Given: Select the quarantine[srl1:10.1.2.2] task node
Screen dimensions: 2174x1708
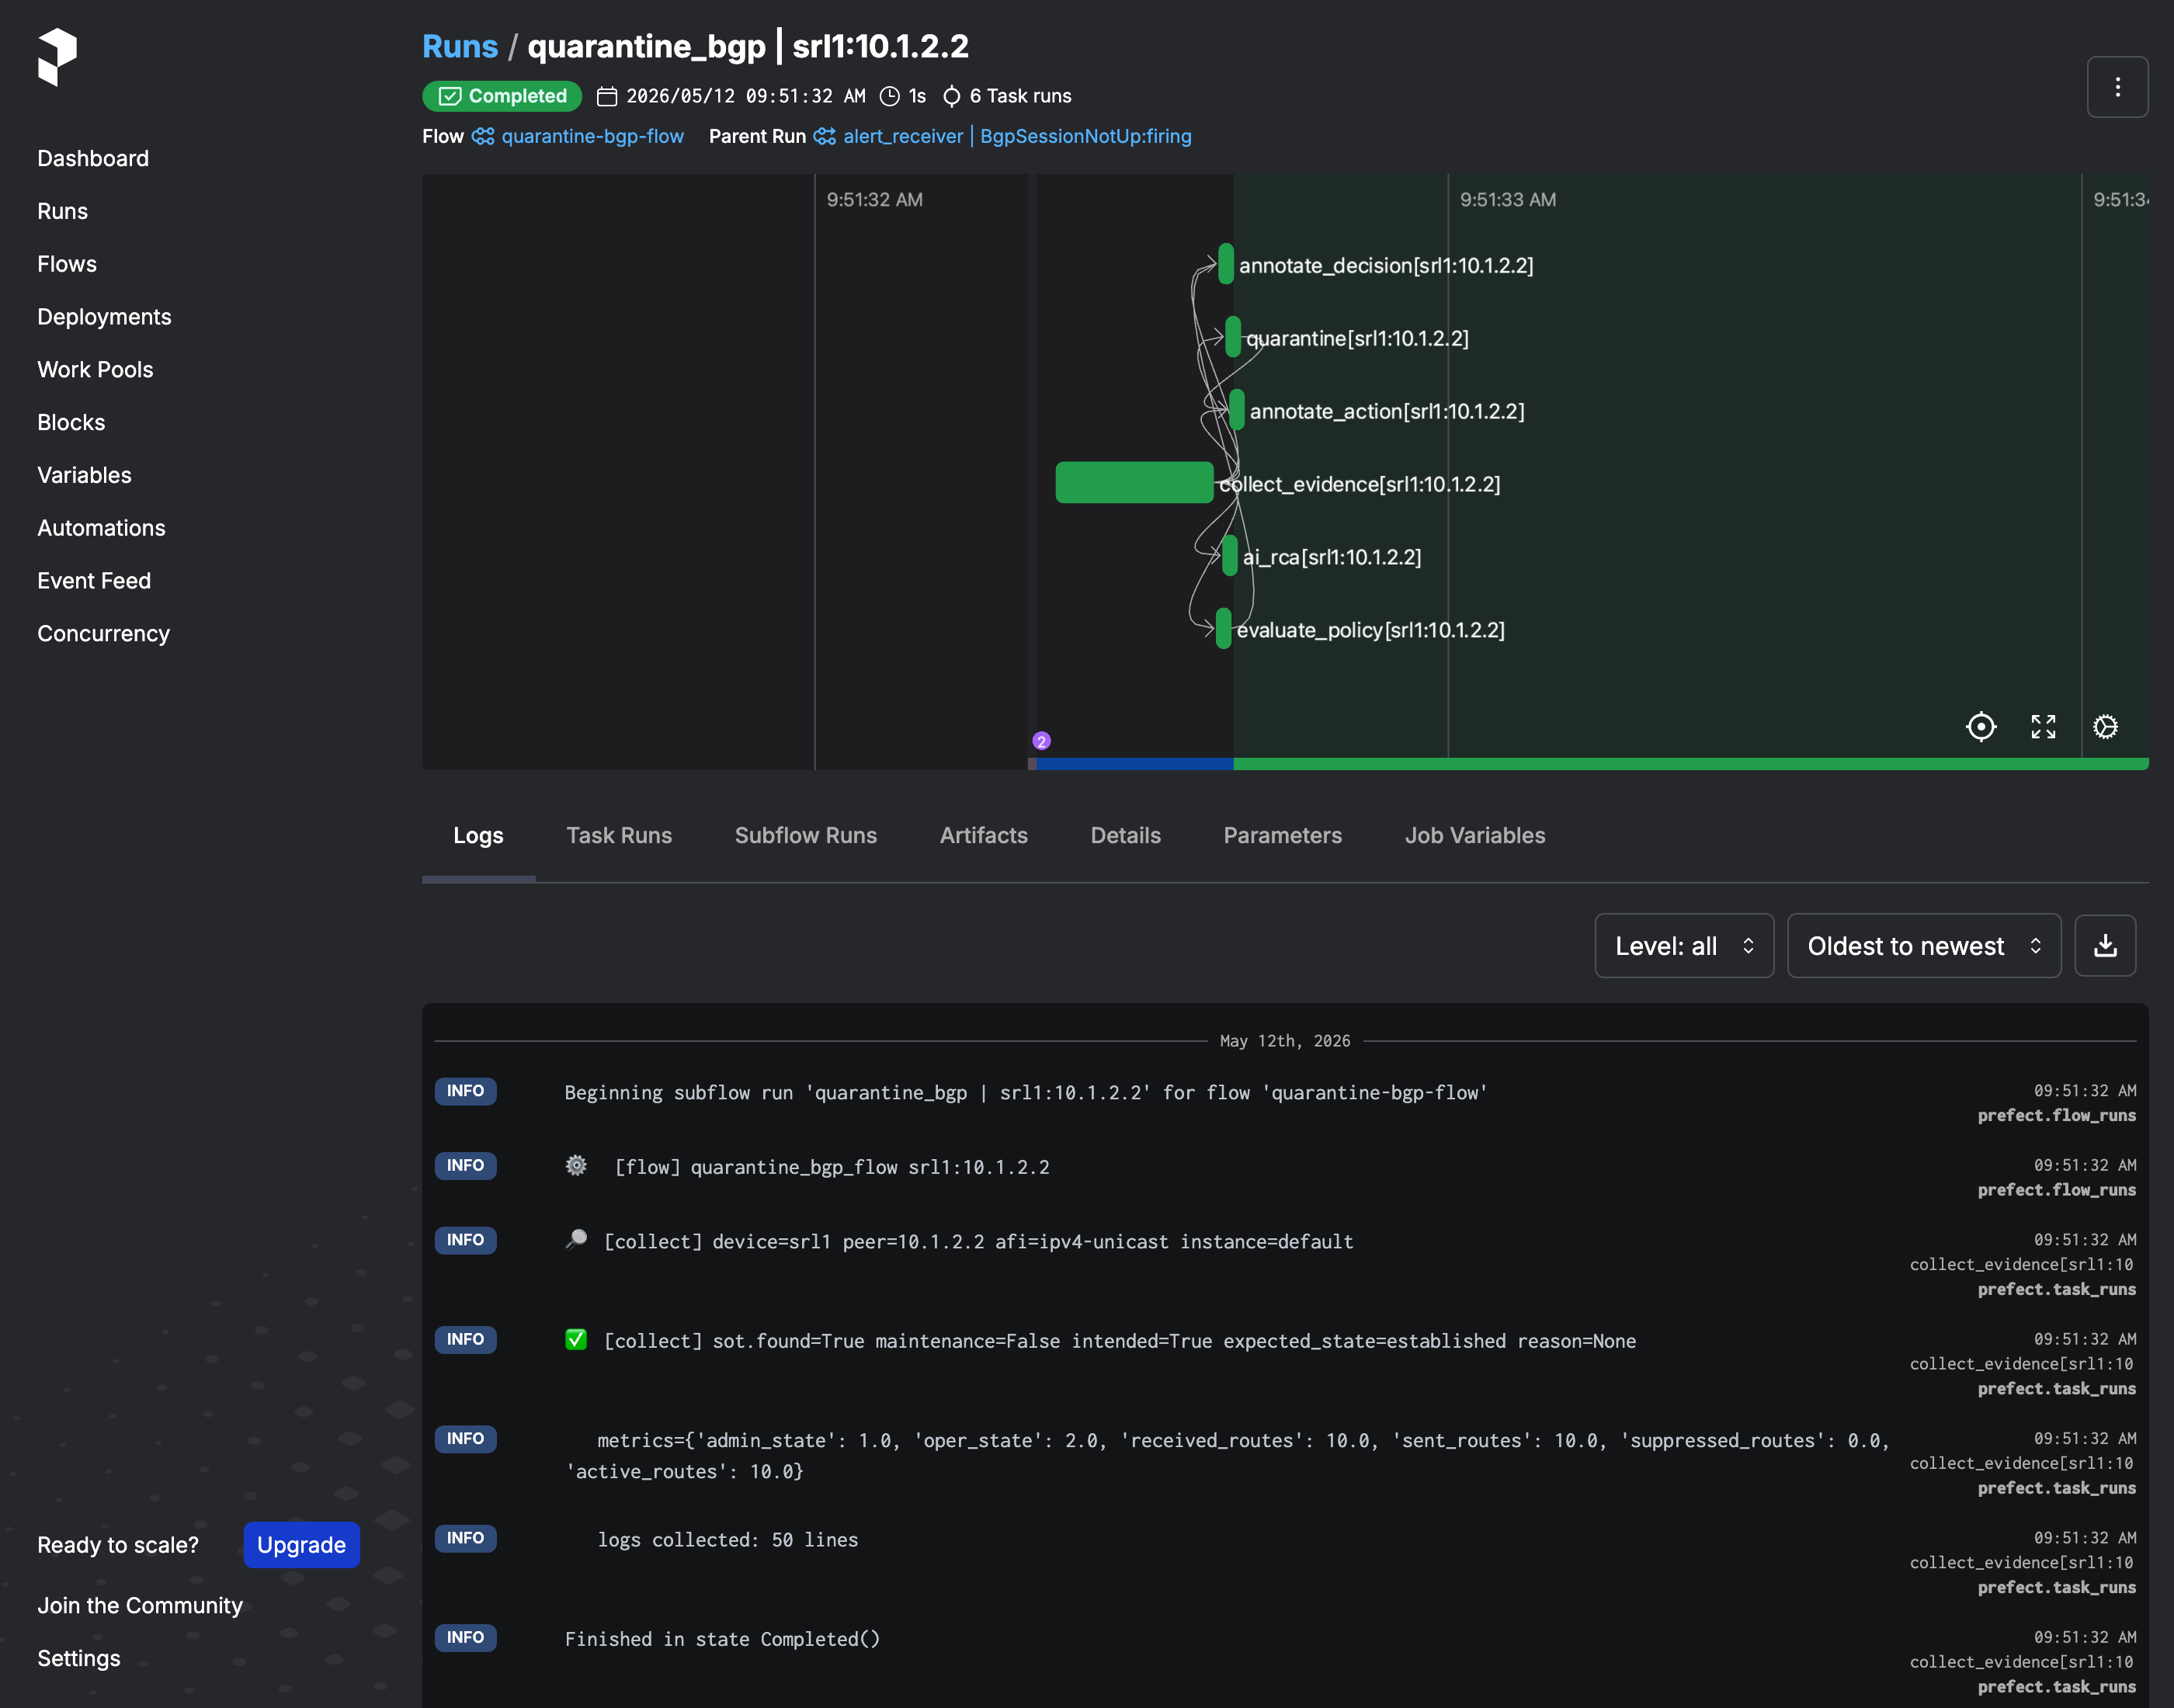Looking at the screenshot, I should tap(1233, 337).
